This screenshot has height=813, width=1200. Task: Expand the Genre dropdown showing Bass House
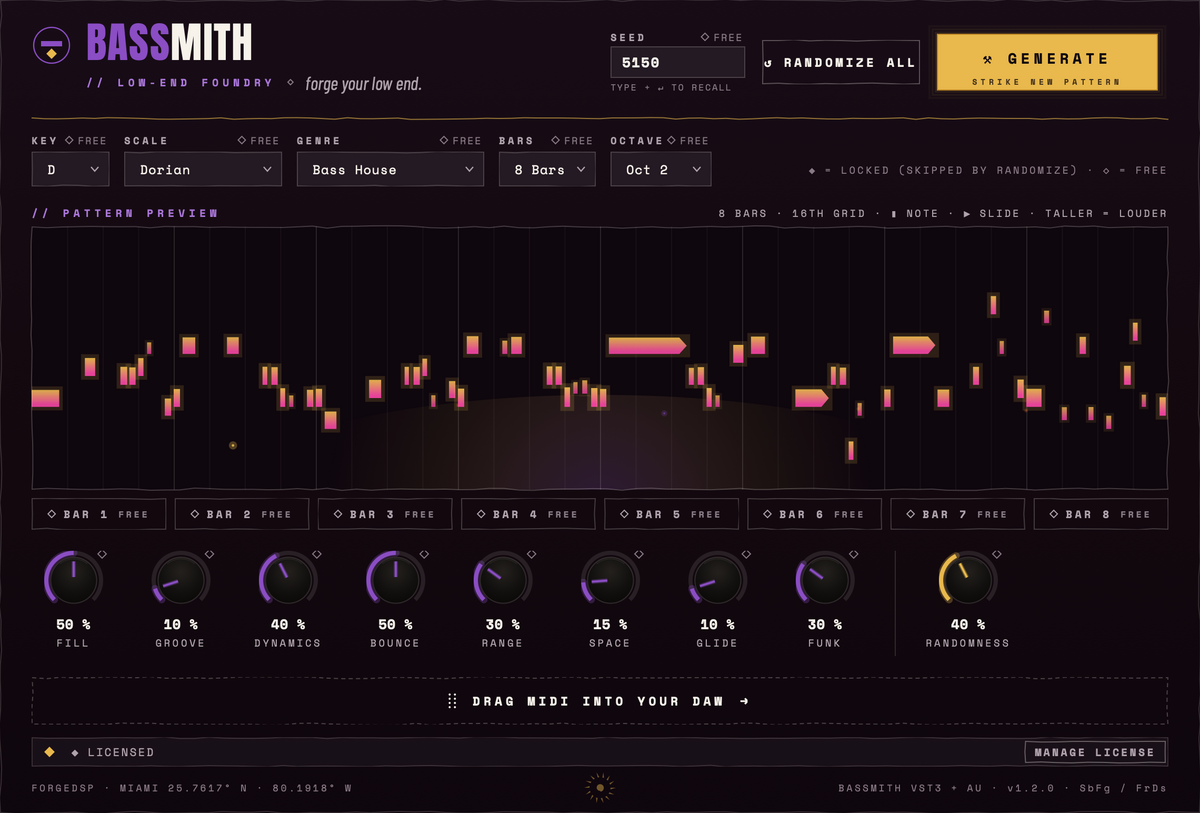tap(390, 170)
